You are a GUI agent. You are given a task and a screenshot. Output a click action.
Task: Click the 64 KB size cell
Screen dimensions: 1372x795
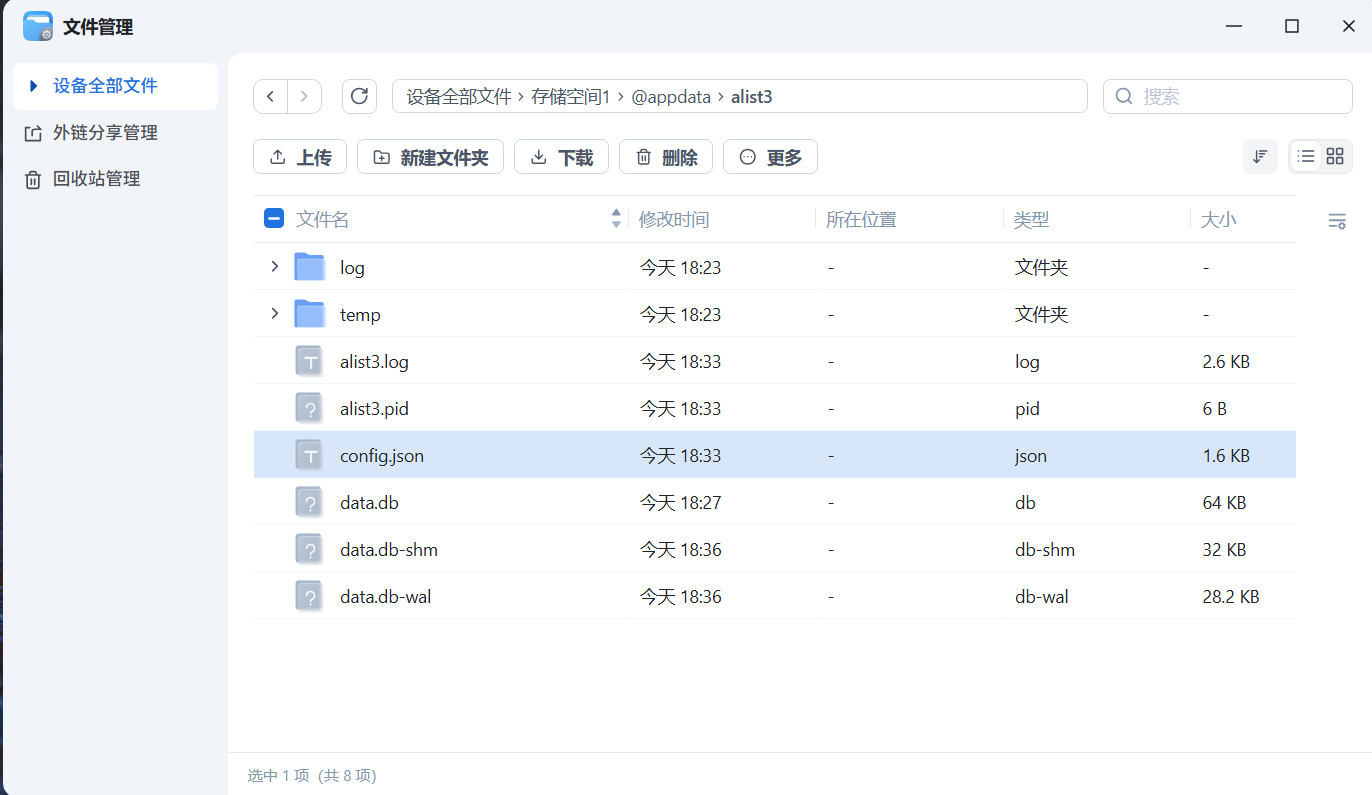1224,503
